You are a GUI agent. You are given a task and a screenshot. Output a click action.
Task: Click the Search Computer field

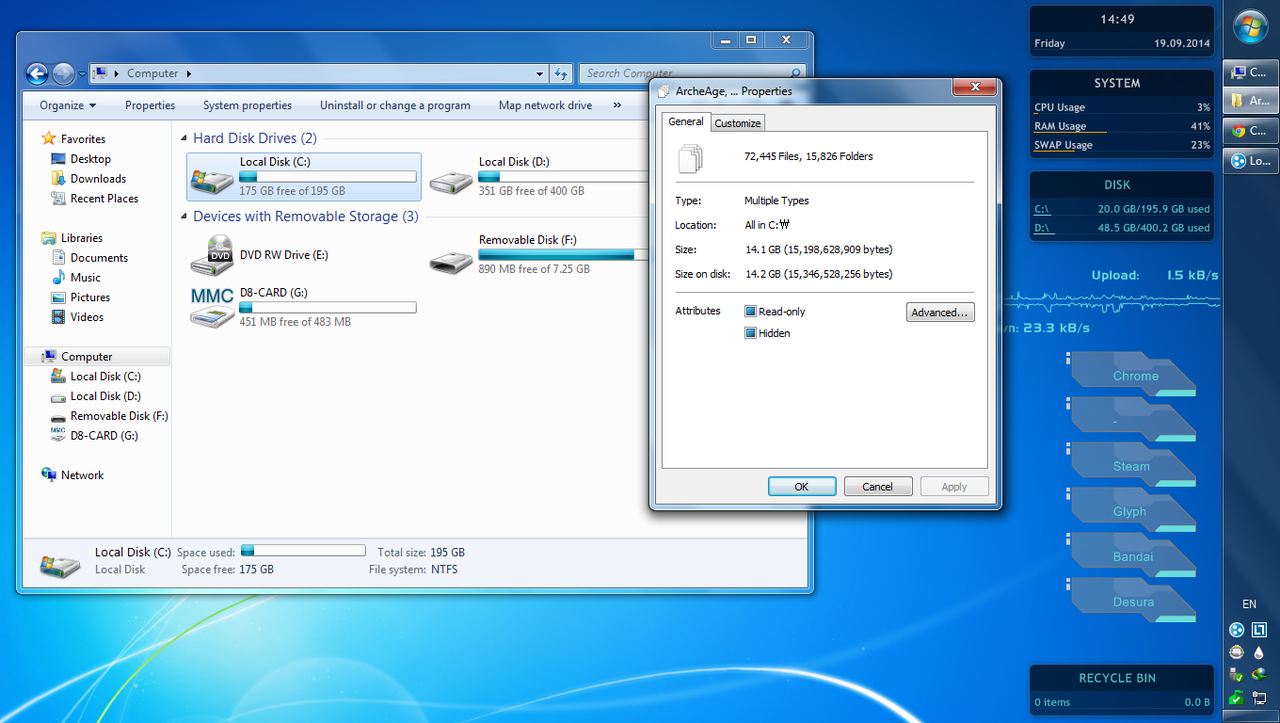(694, 73)
